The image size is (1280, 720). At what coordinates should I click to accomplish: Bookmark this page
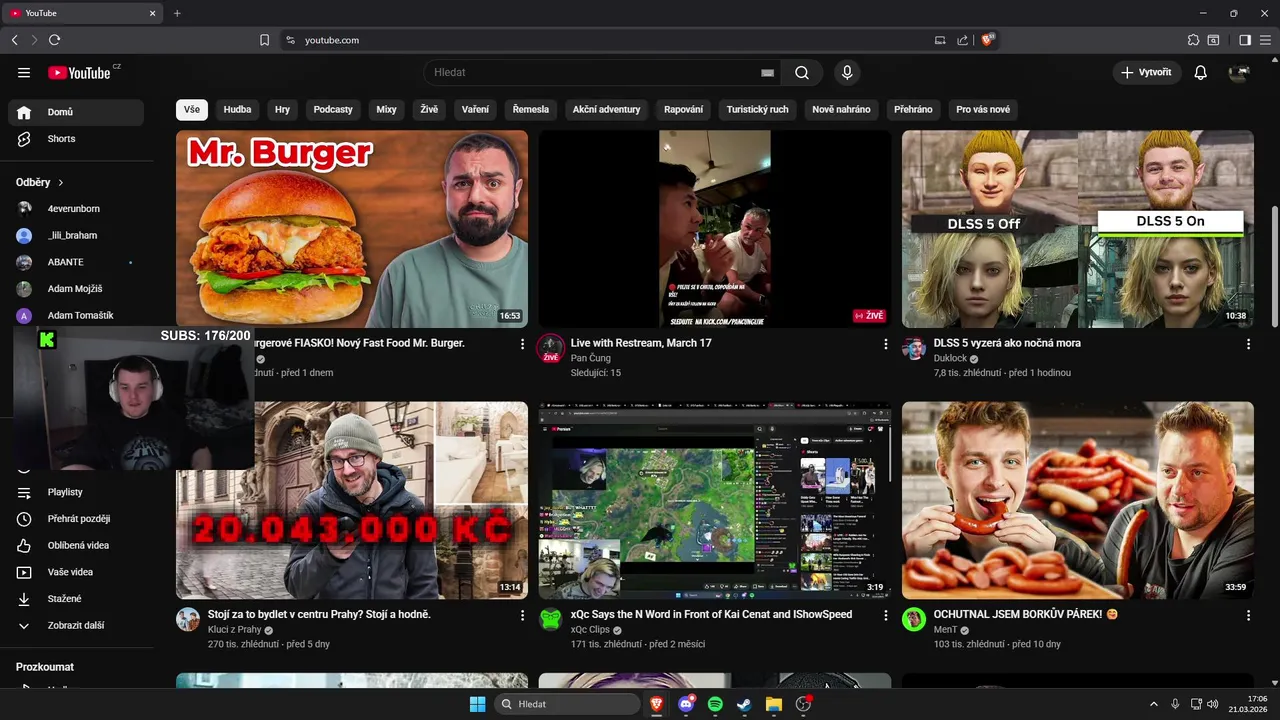point(264,40)
